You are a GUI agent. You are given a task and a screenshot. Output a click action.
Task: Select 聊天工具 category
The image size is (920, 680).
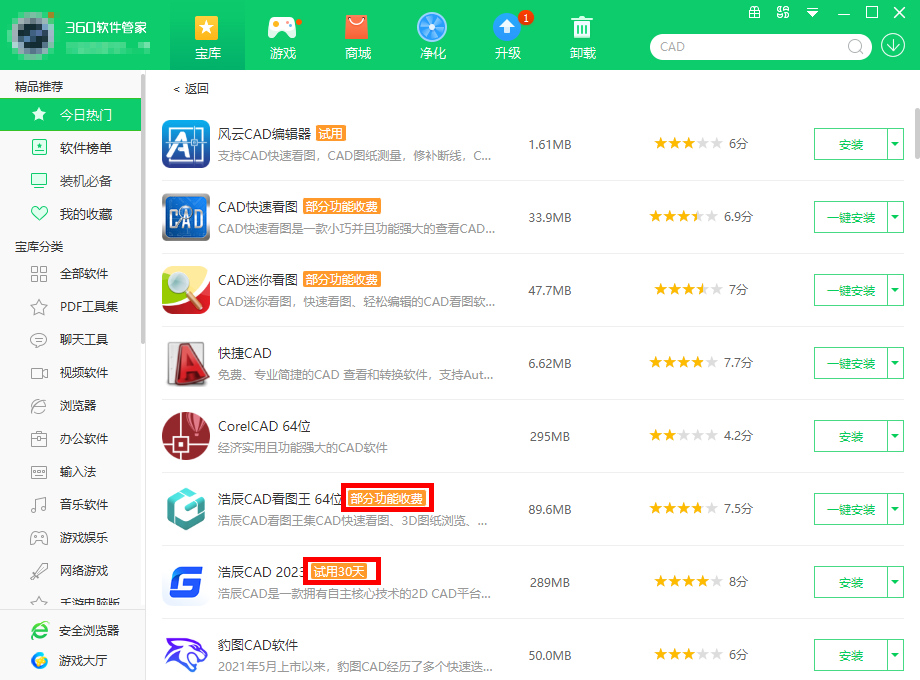(x=70, y=339)
